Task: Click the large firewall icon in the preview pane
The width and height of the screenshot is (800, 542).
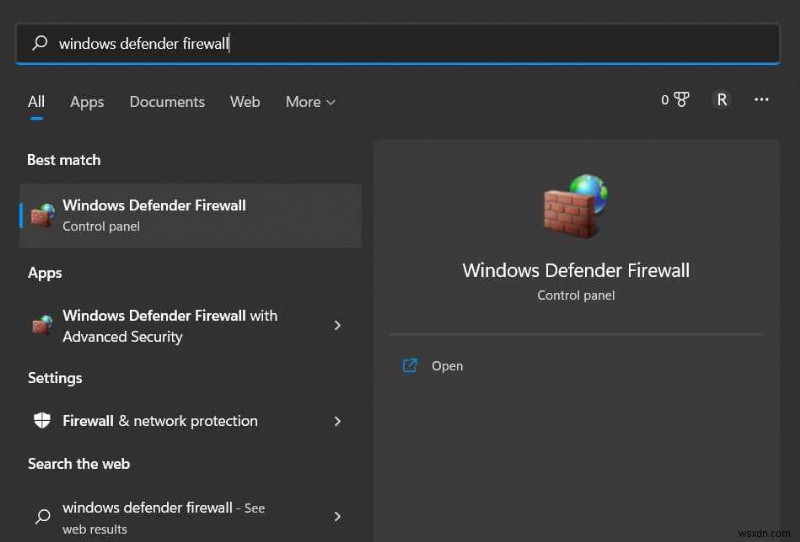Action: click(x=576, y=206)
